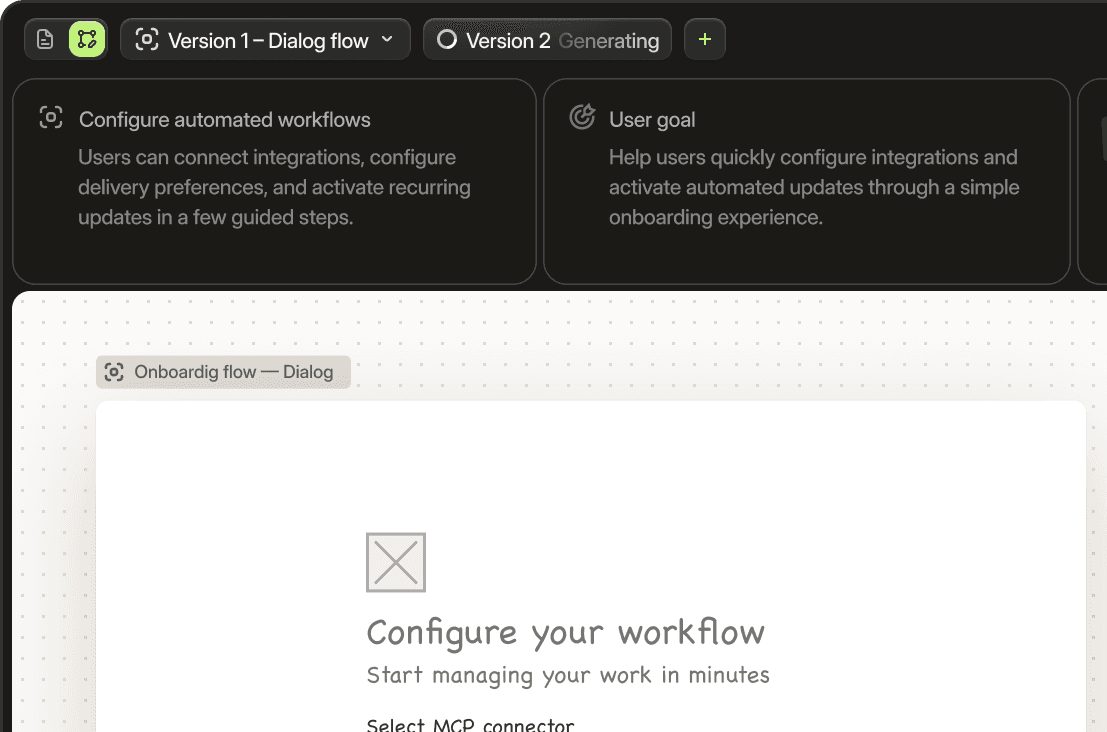Select the Onboardig flow — Dialog frame label

tap(223, 372)
